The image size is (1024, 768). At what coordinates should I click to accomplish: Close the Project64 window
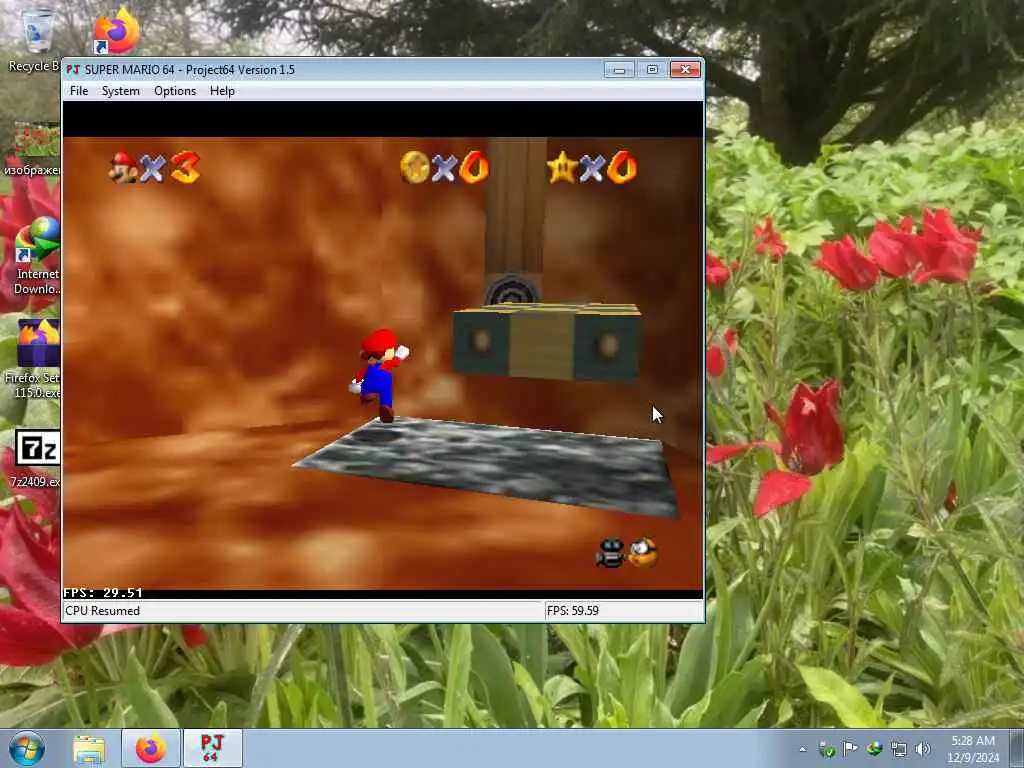[685, 69]
